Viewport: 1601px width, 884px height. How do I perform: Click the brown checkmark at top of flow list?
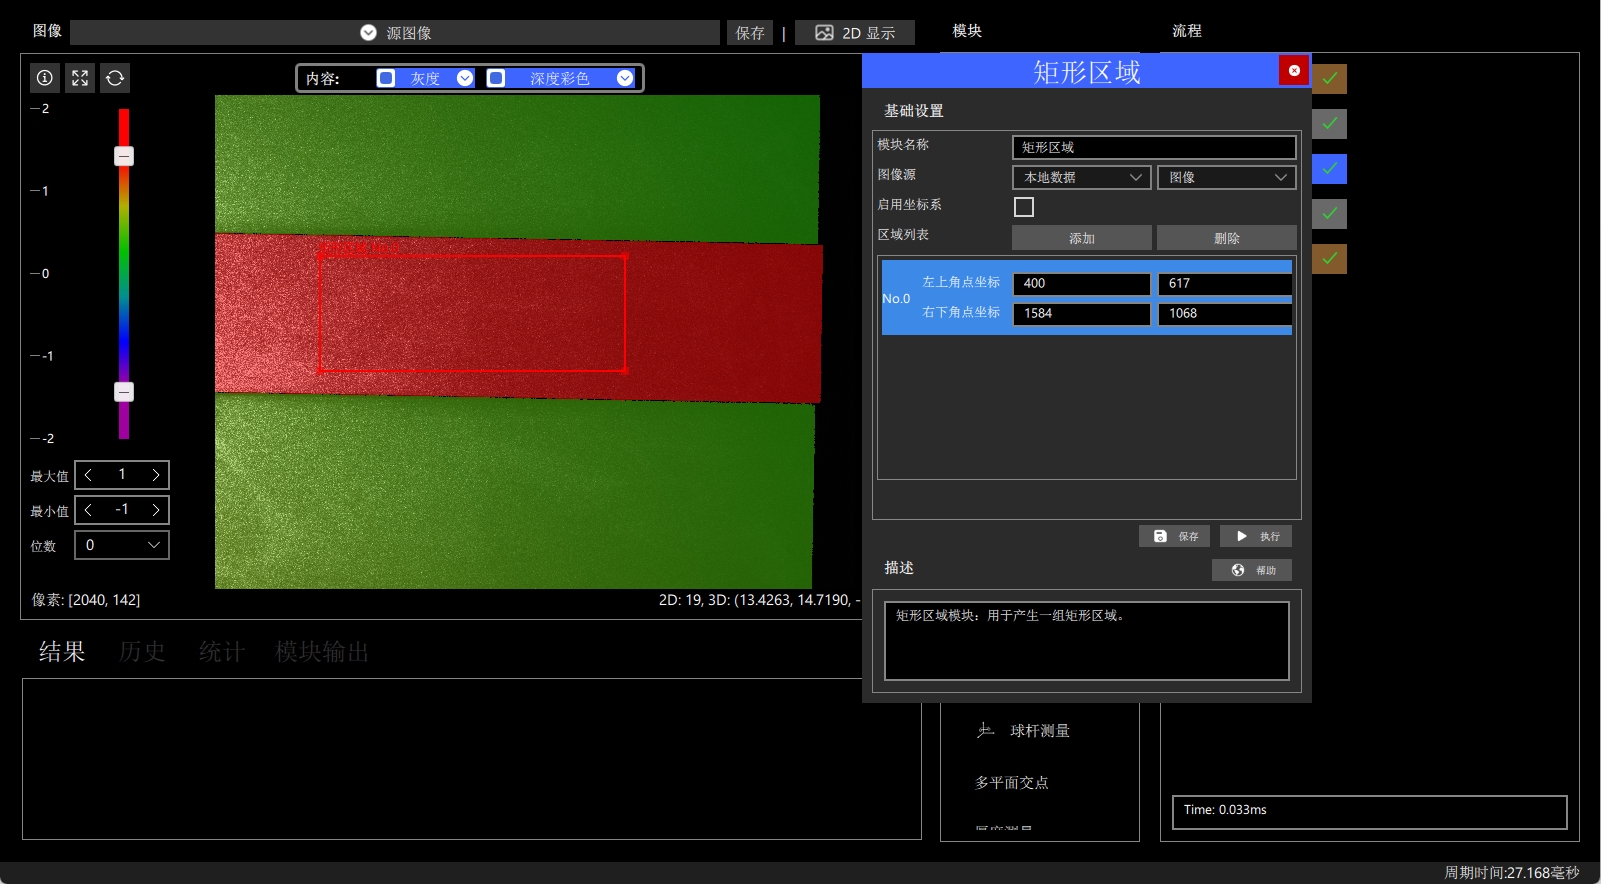point(1330,79)
